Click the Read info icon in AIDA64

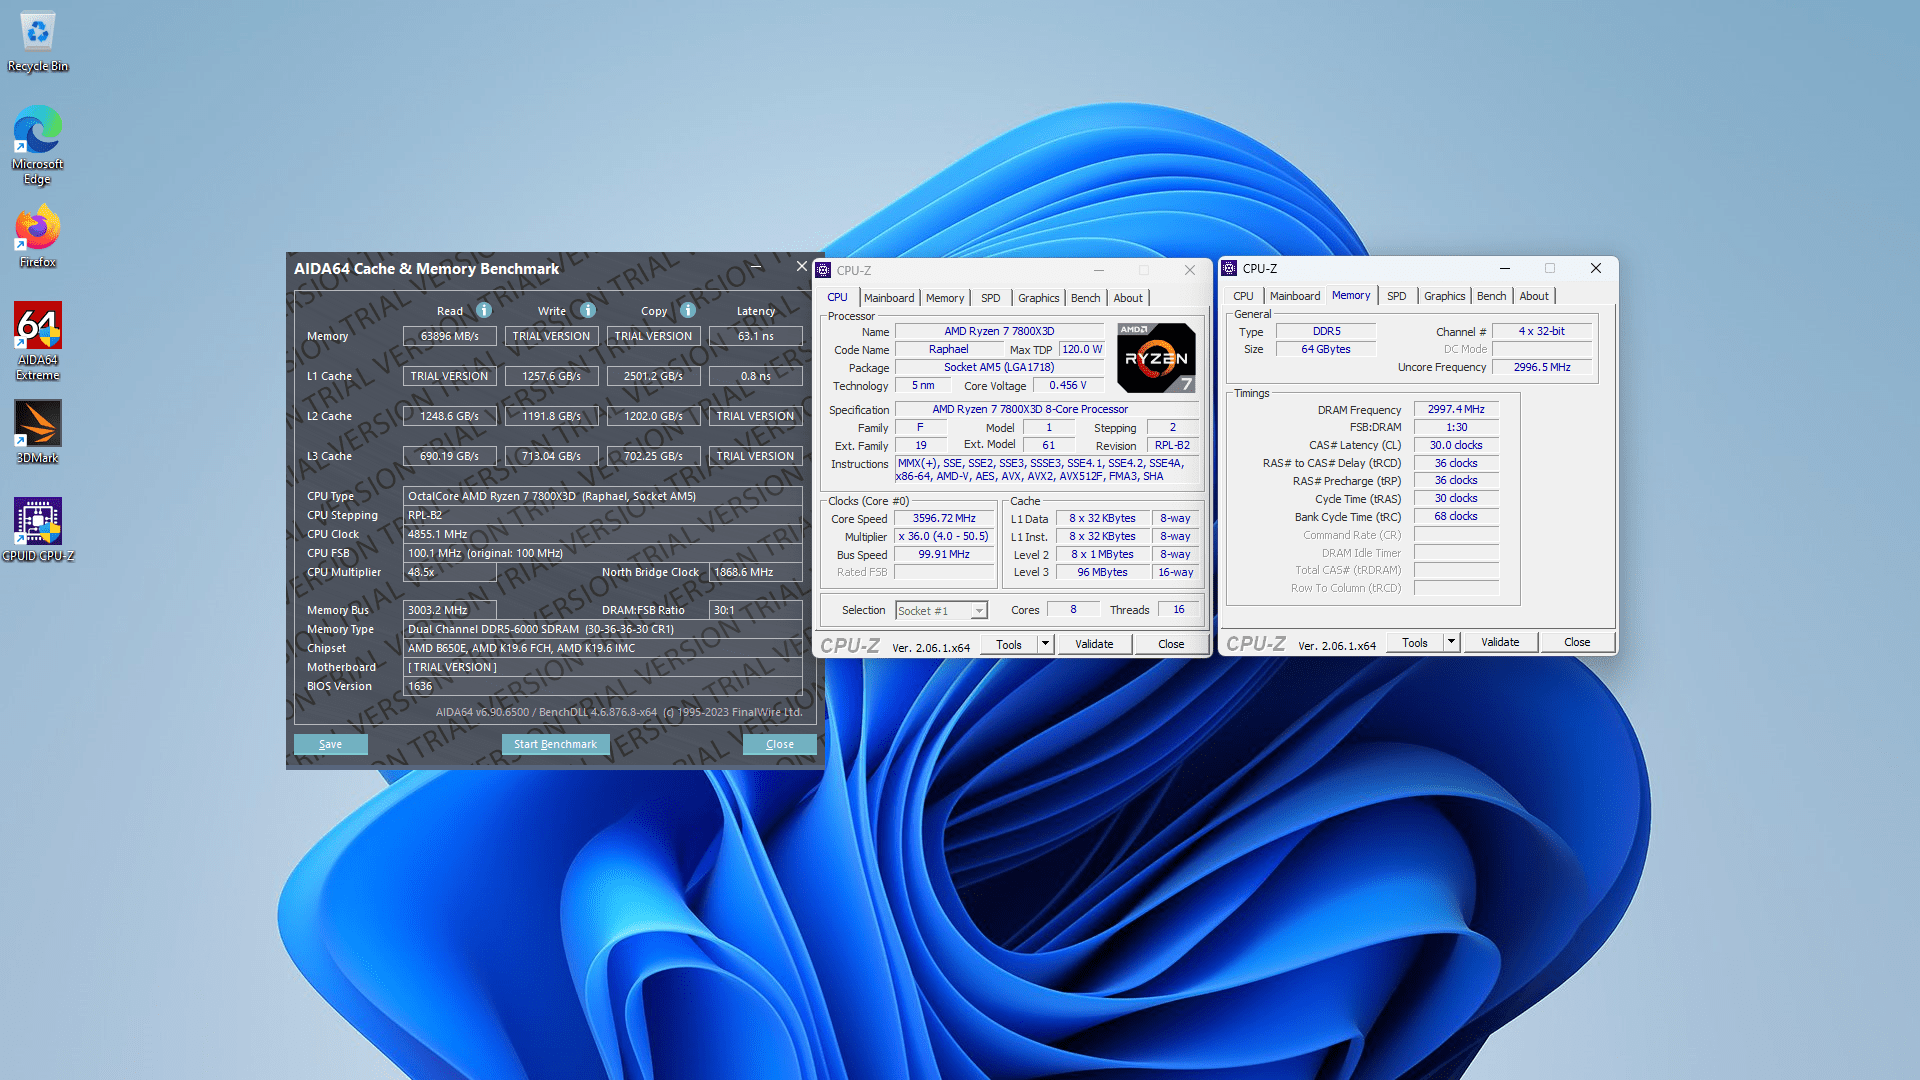(484, 310)
